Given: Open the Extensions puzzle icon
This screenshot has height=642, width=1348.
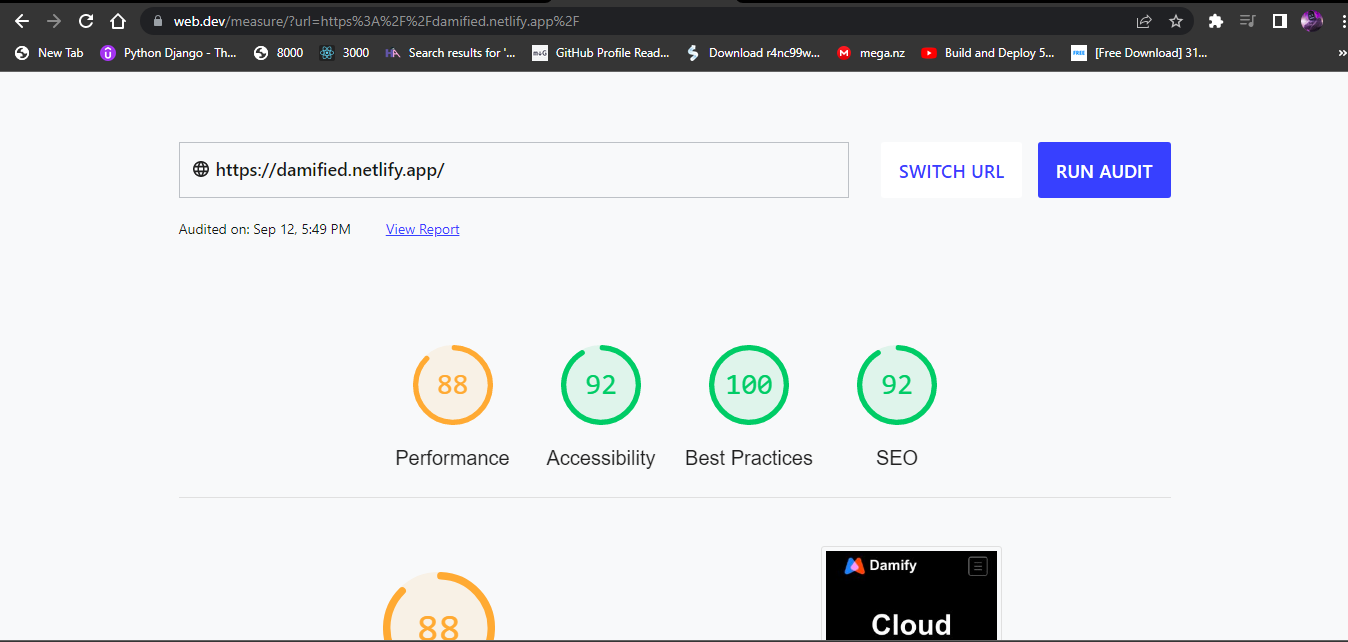Looking at the screenshot, I should coord(1216,21).
